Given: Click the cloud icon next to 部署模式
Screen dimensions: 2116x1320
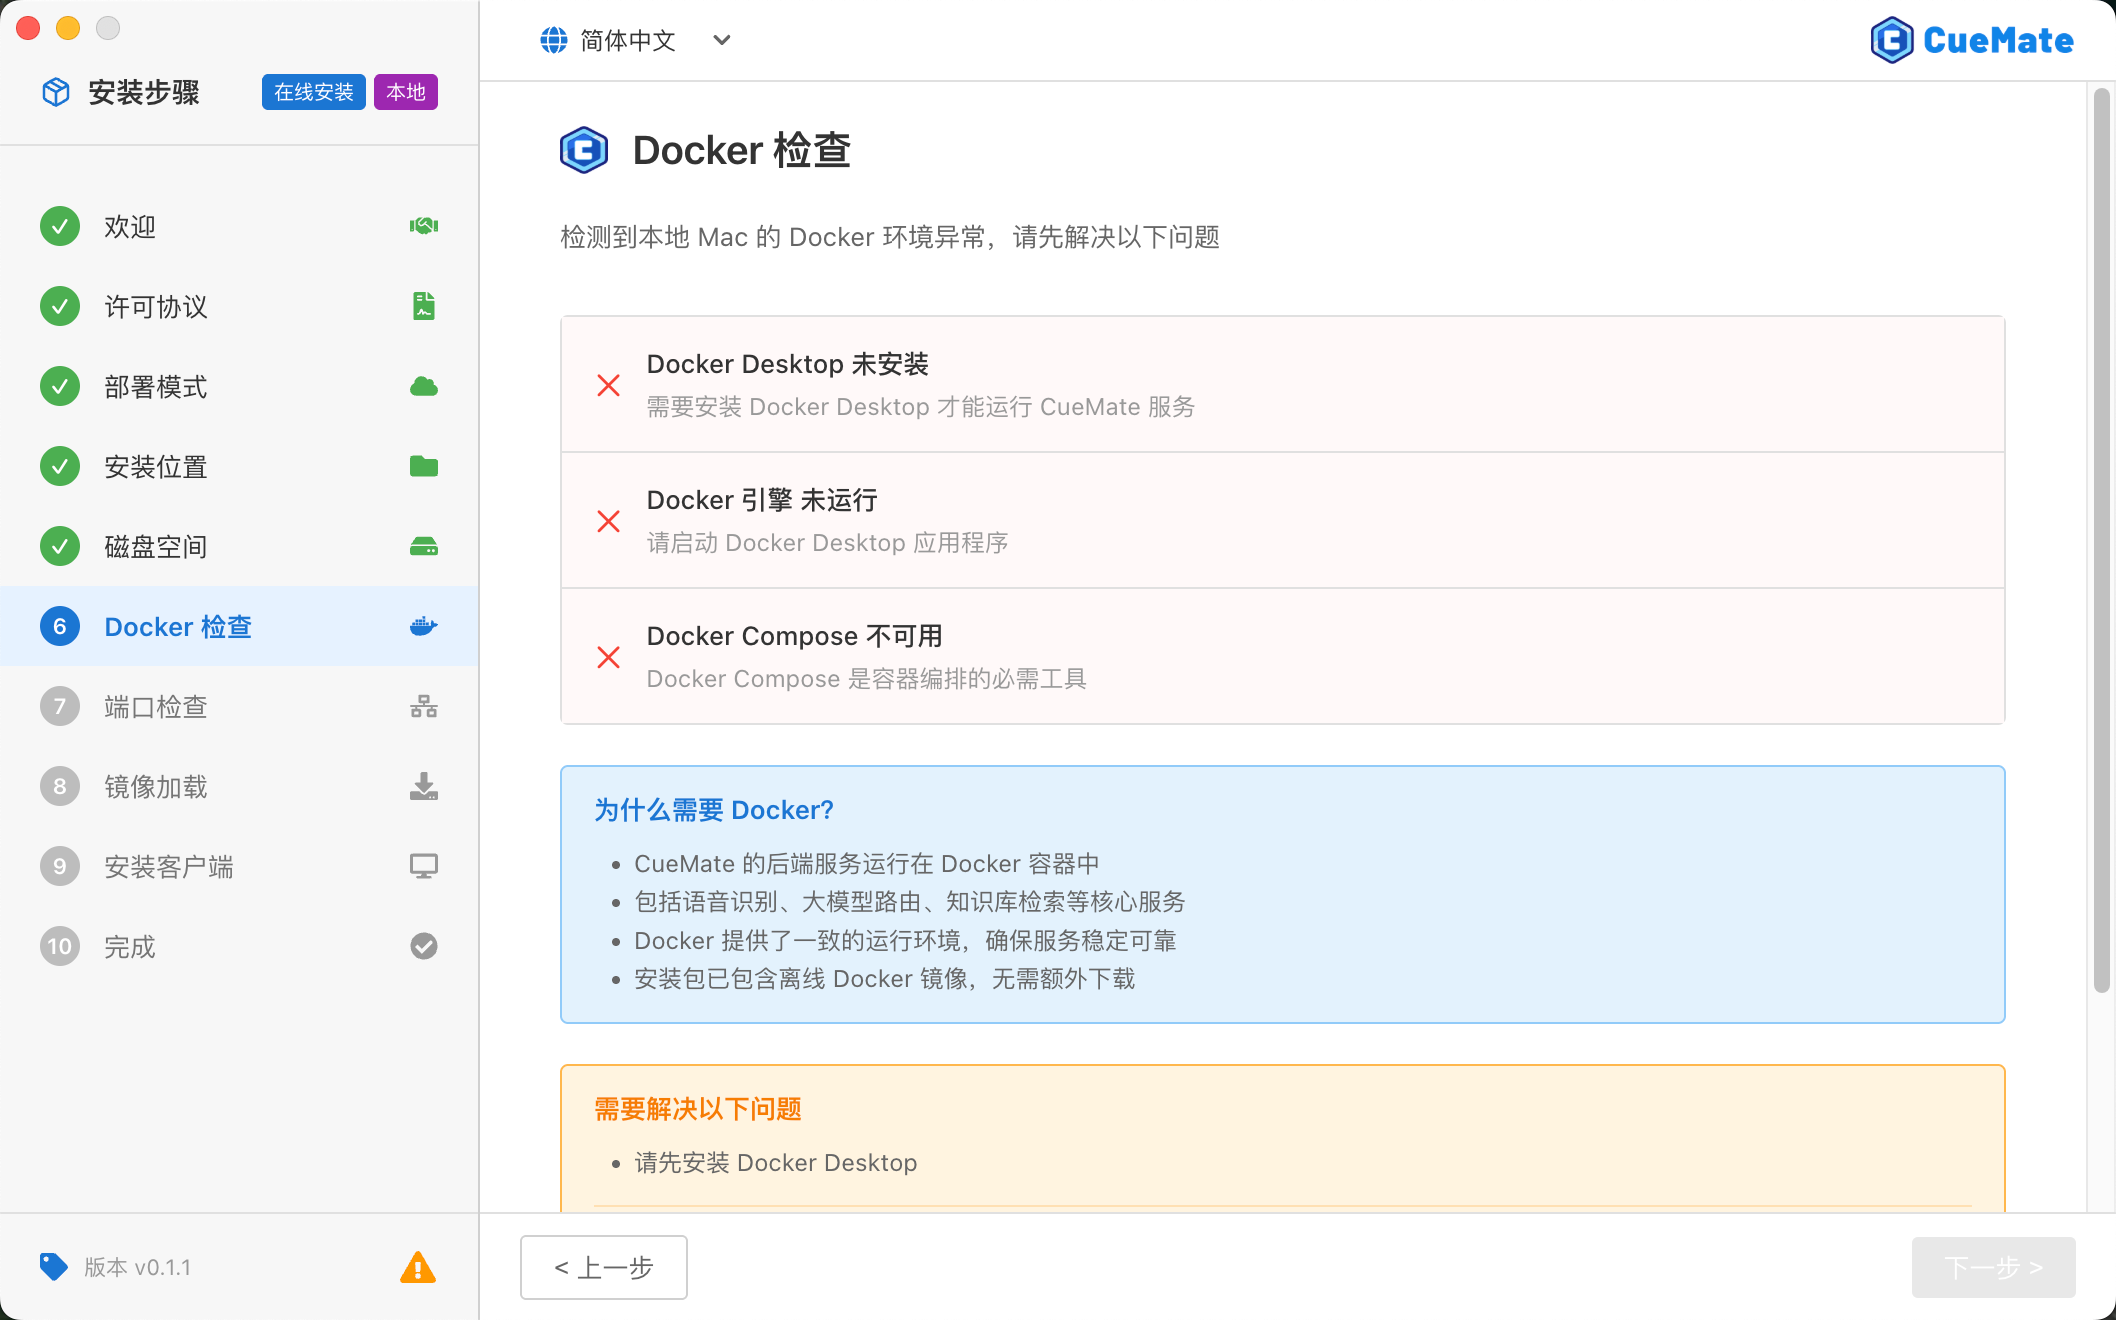Looking at the screenshot, I should point(423,386).
